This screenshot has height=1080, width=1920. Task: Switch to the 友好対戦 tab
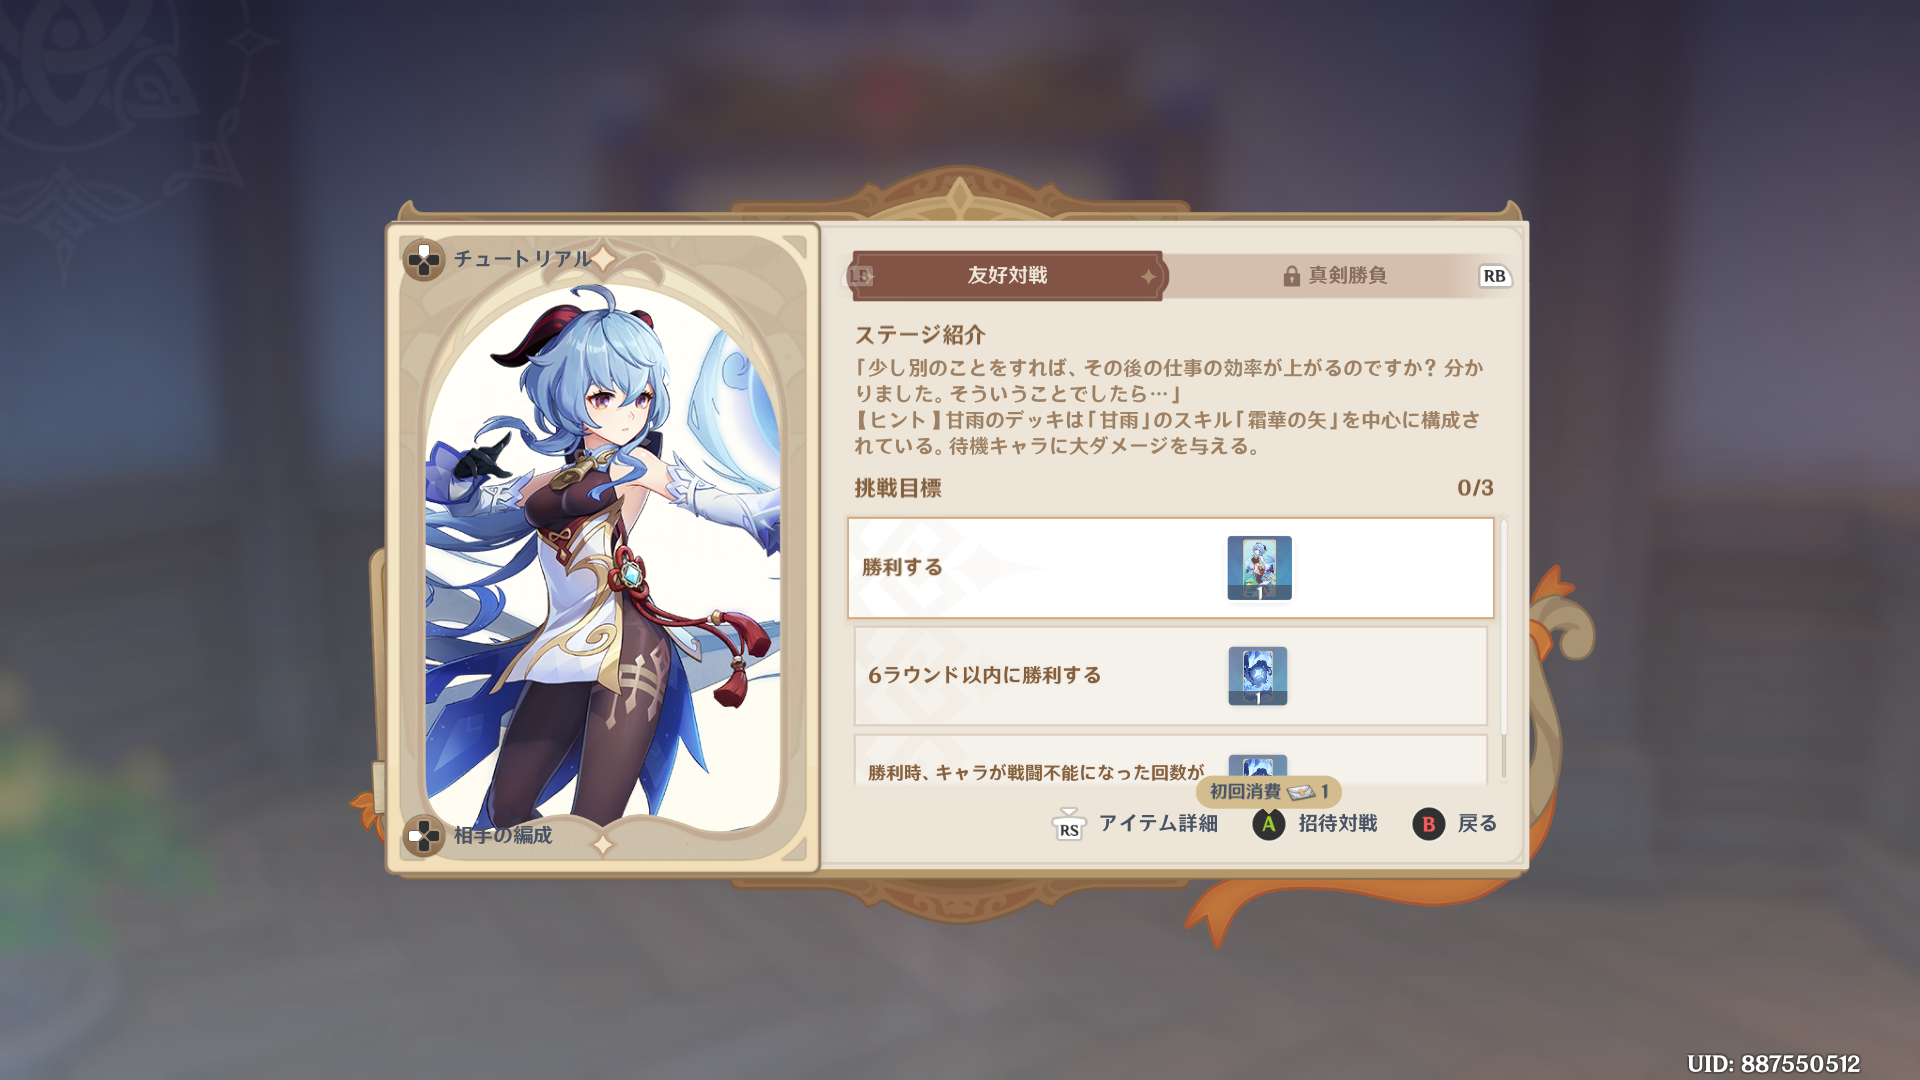click(1007, 276)
